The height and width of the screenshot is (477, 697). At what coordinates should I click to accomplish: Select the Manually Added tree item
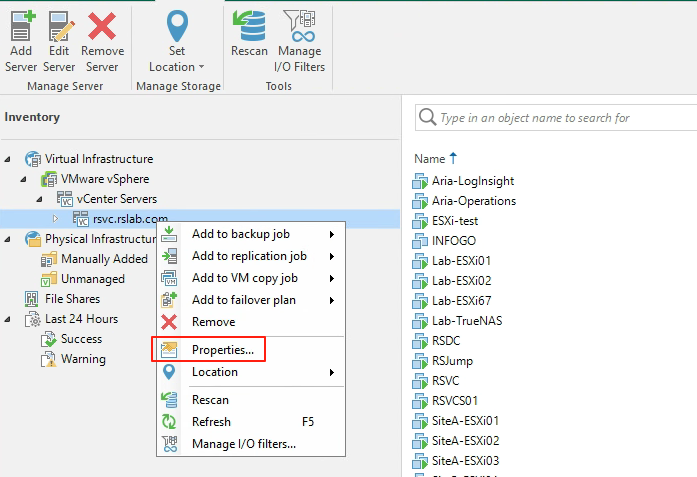pos(94,259)
